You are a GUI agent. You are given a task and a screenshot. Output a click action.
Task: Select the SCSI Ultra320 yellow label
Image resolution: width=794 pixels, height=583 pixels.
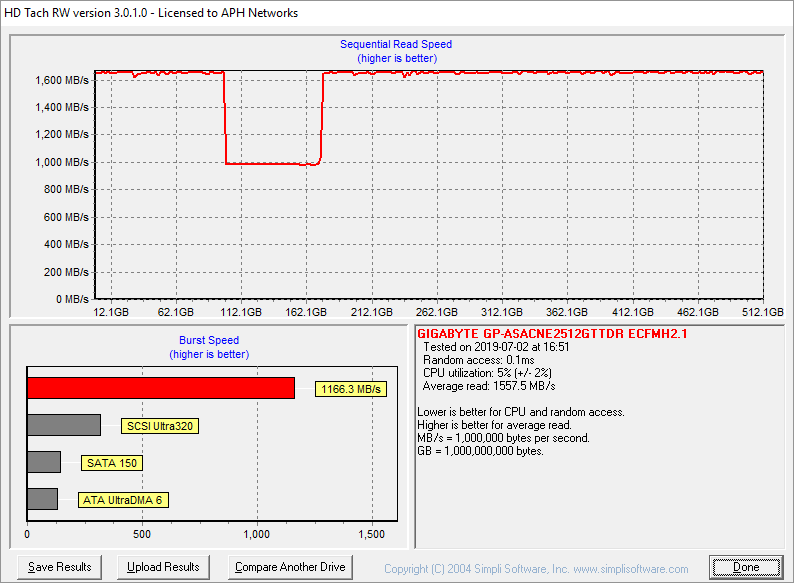pos(160,426)
